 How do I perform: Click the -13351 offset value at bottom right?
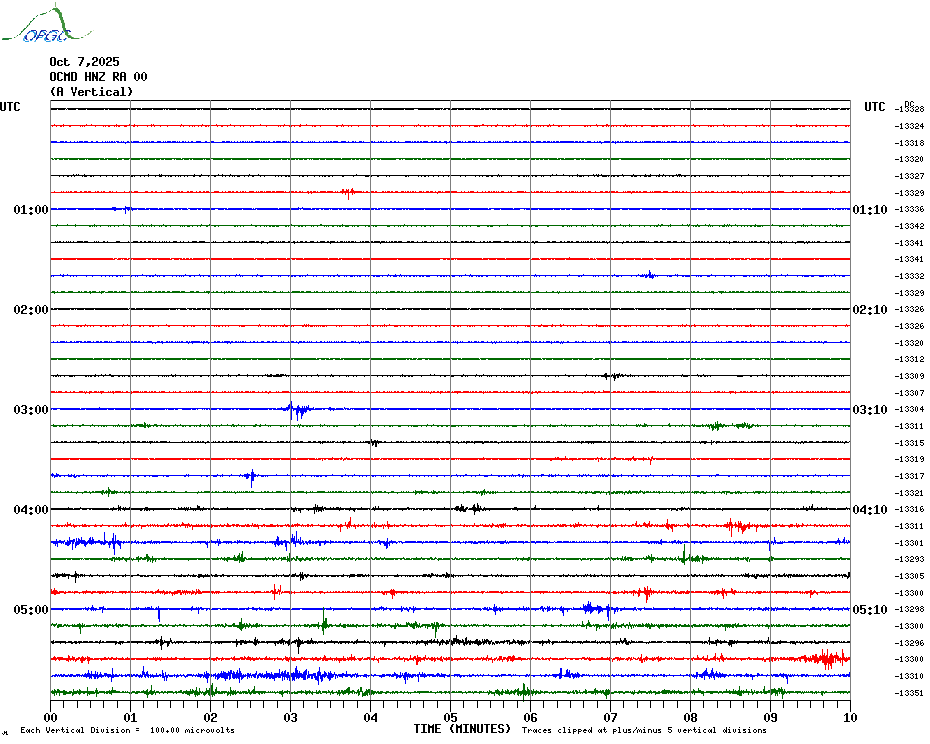(909, 693)
